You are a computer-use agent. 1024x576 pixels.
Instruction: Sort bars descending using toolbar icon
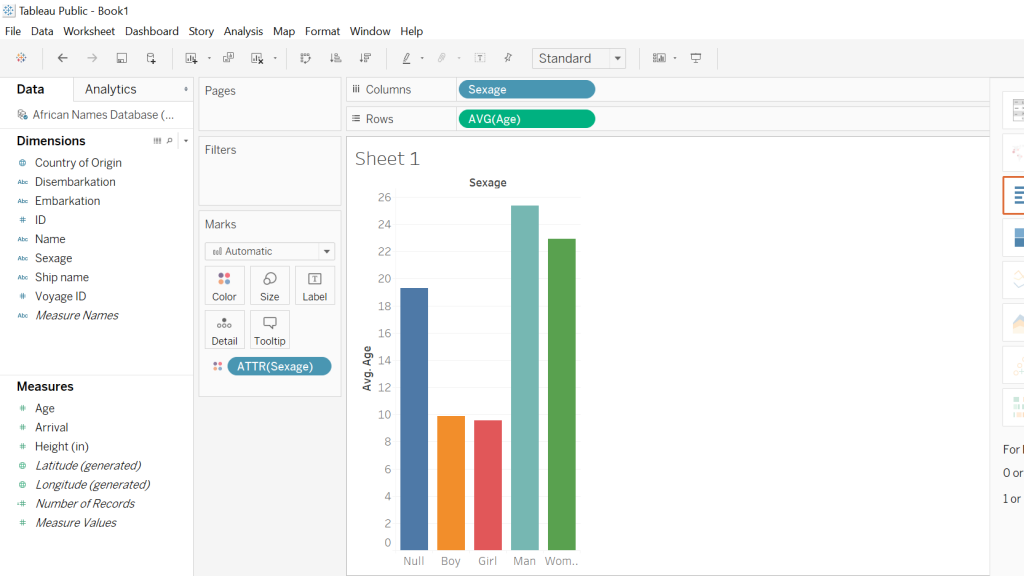365,58
